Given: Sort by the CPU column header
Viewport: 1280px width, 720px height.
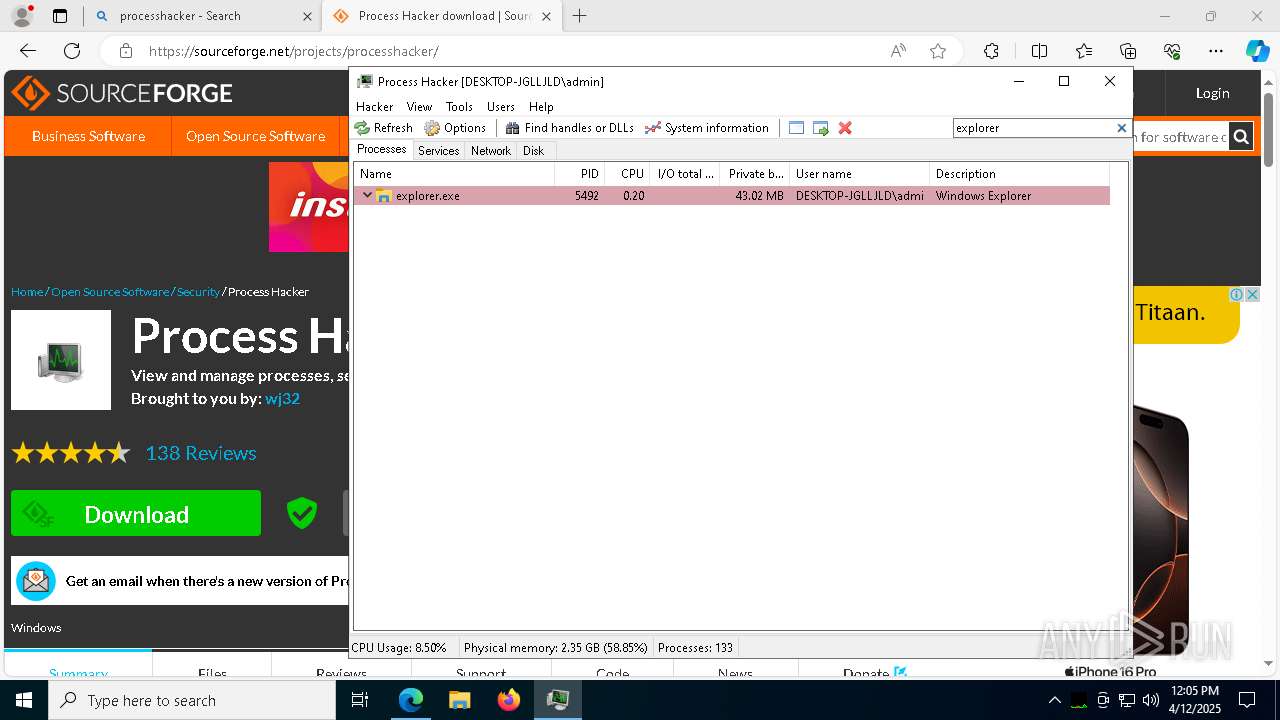Looking at the screenshot, I should 627,174.
